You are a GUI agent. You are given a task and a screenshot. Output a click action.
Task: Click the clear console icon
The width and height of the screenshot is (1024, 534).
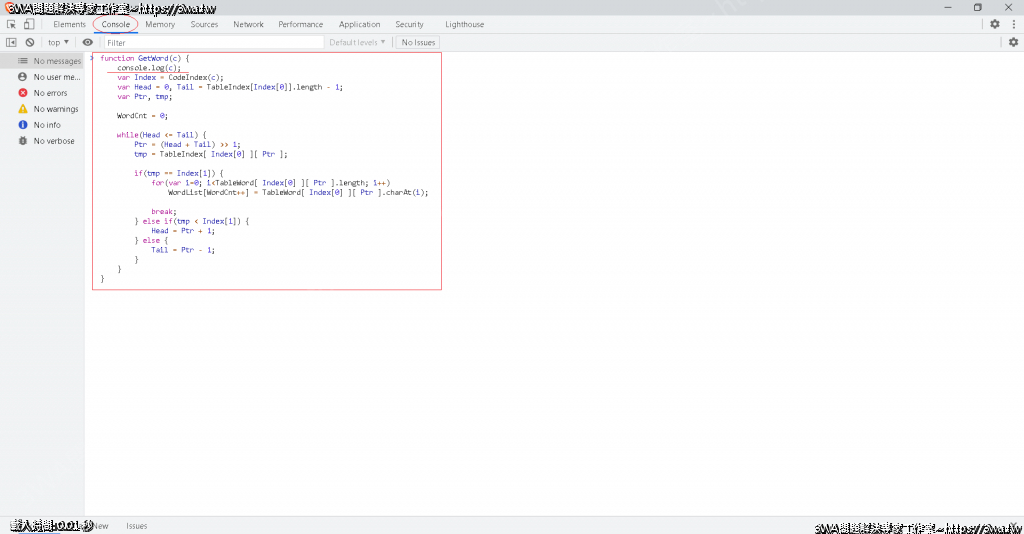point(29,42)
